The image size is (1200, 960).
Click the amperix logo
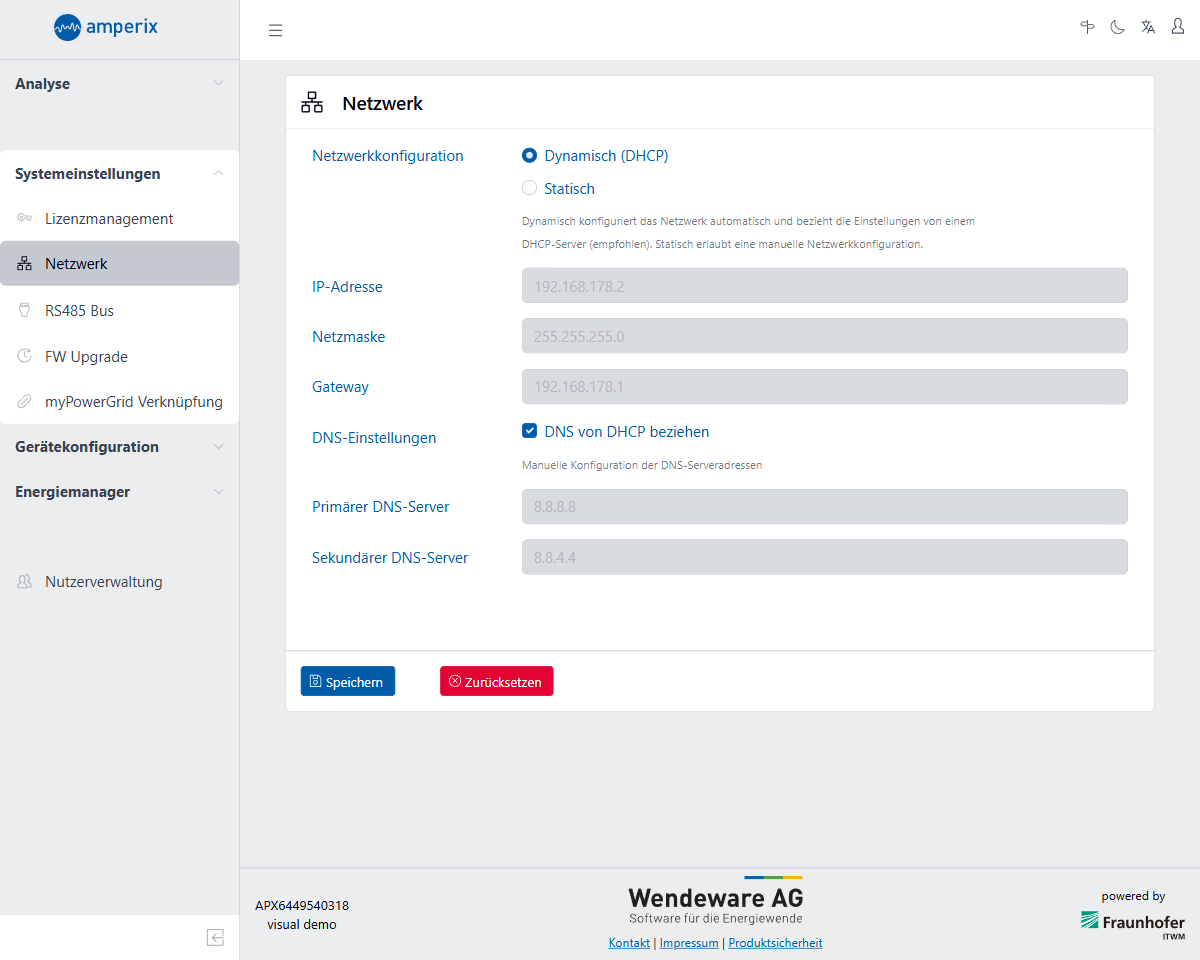pyautogui.click(x=106, y=27)
